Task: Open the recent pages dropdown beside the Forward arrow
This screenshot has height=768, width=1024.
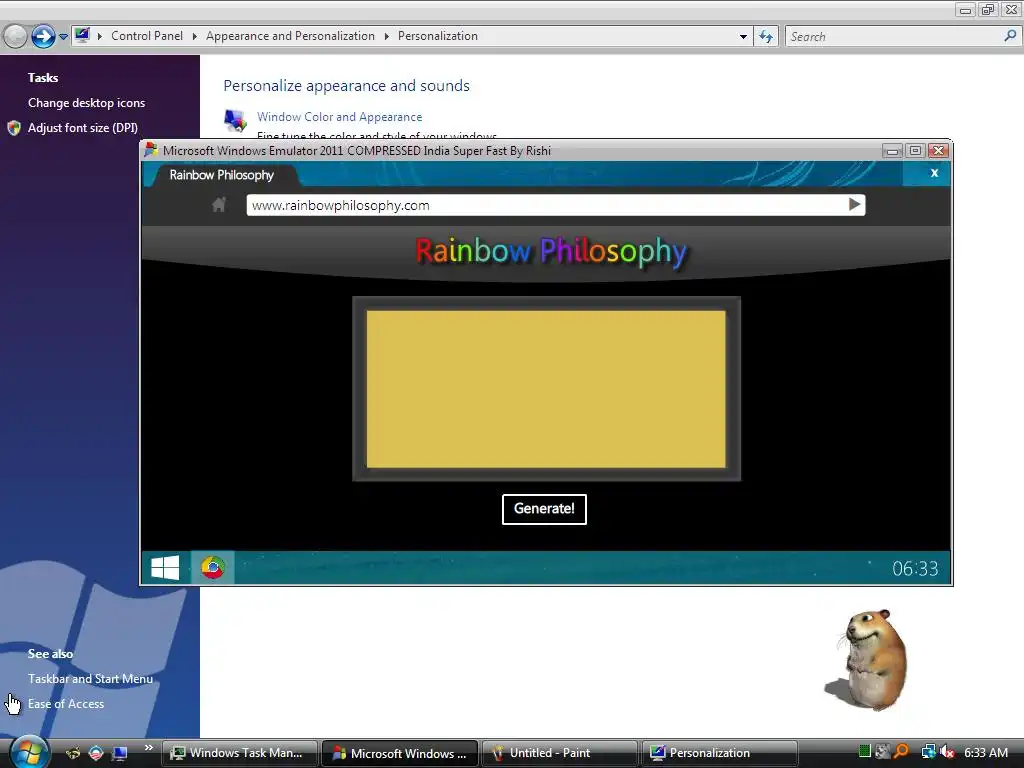Action: pos(63,37)
